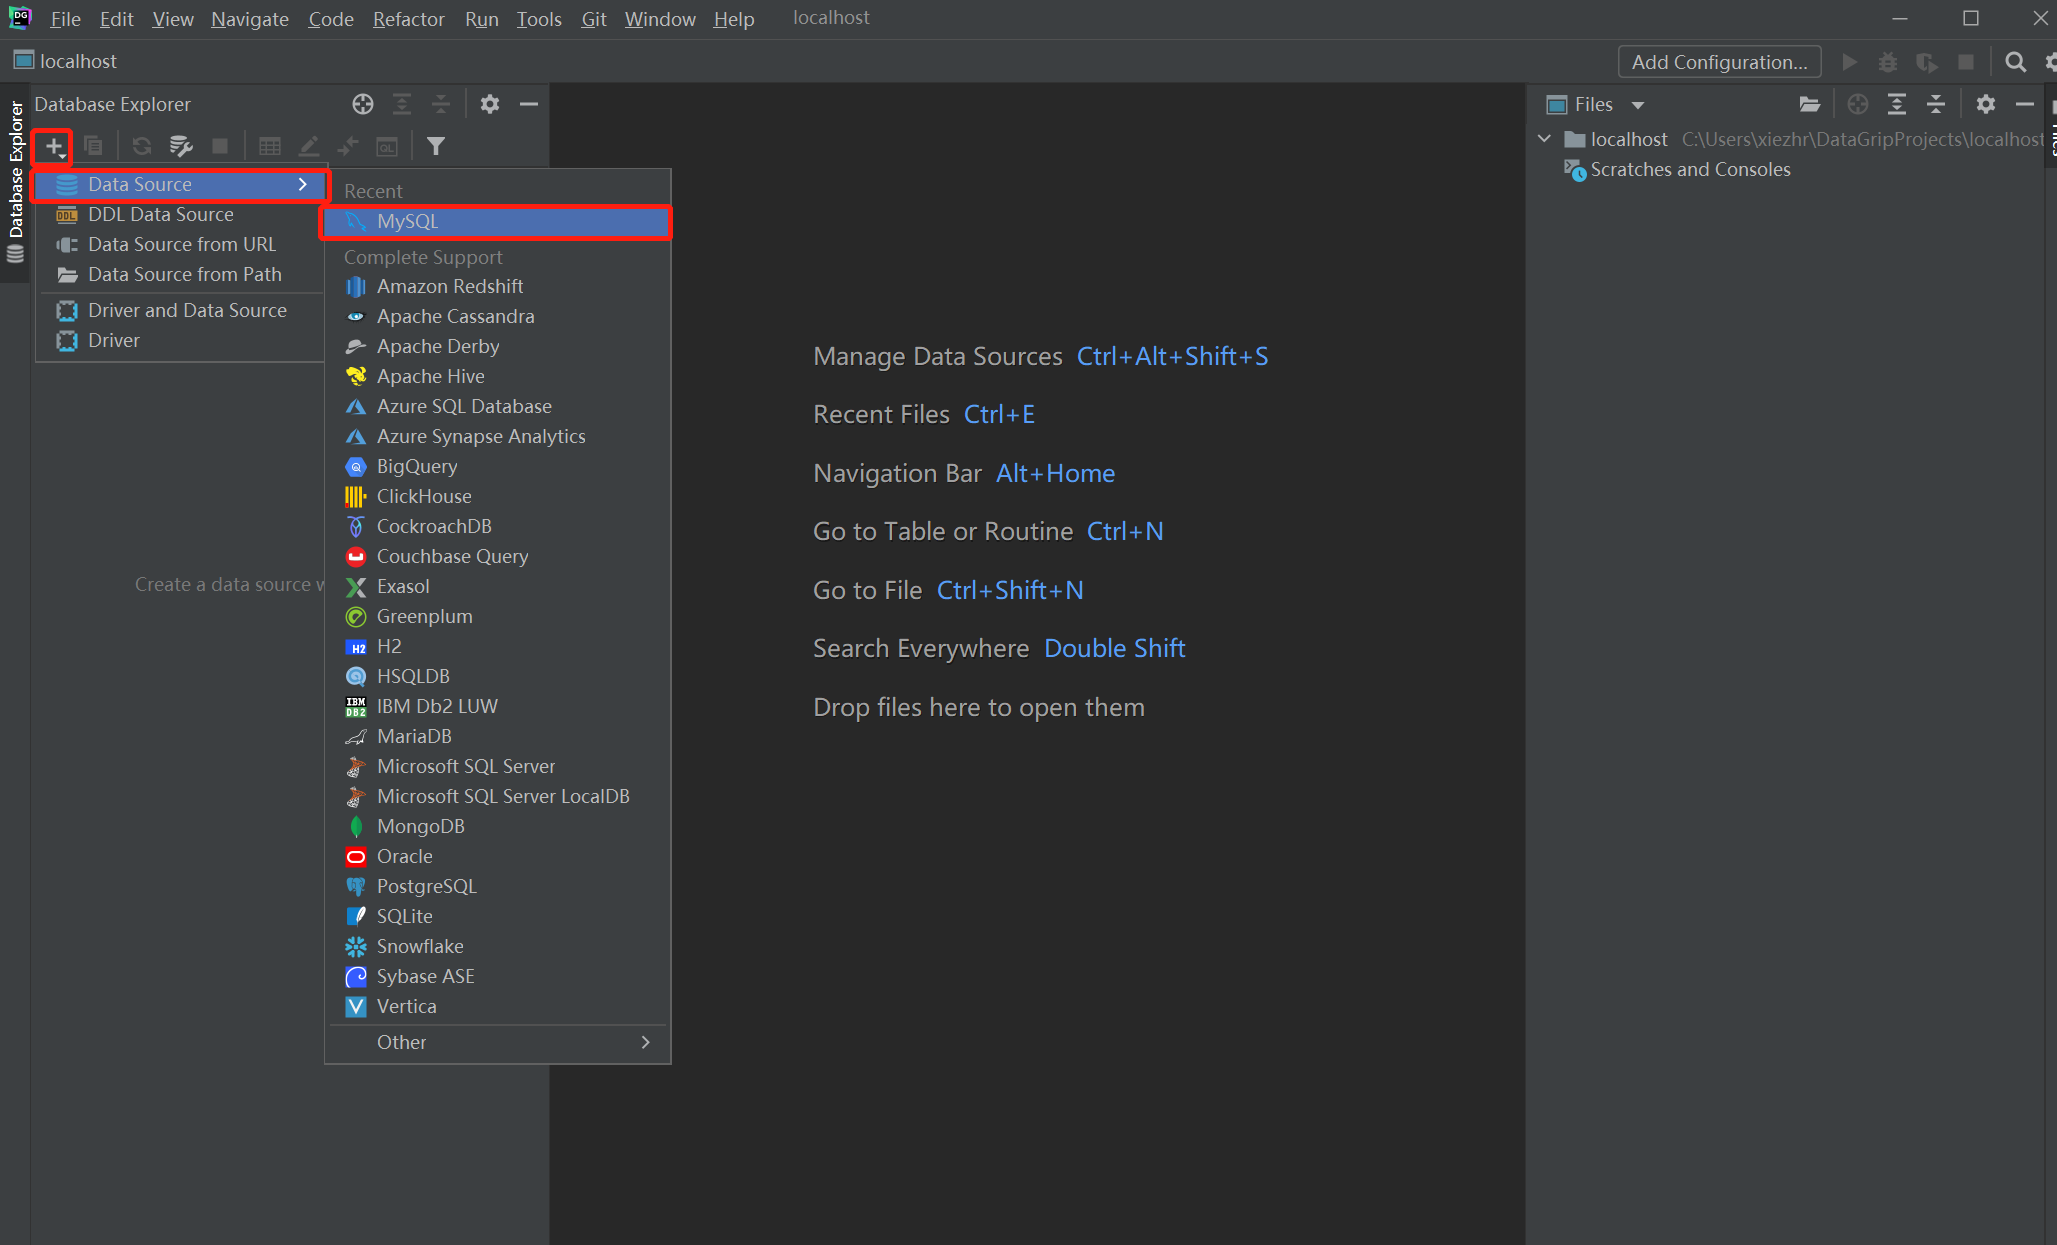
Task: Select Amazon Redshift data source
Action: tap(497, 286)
